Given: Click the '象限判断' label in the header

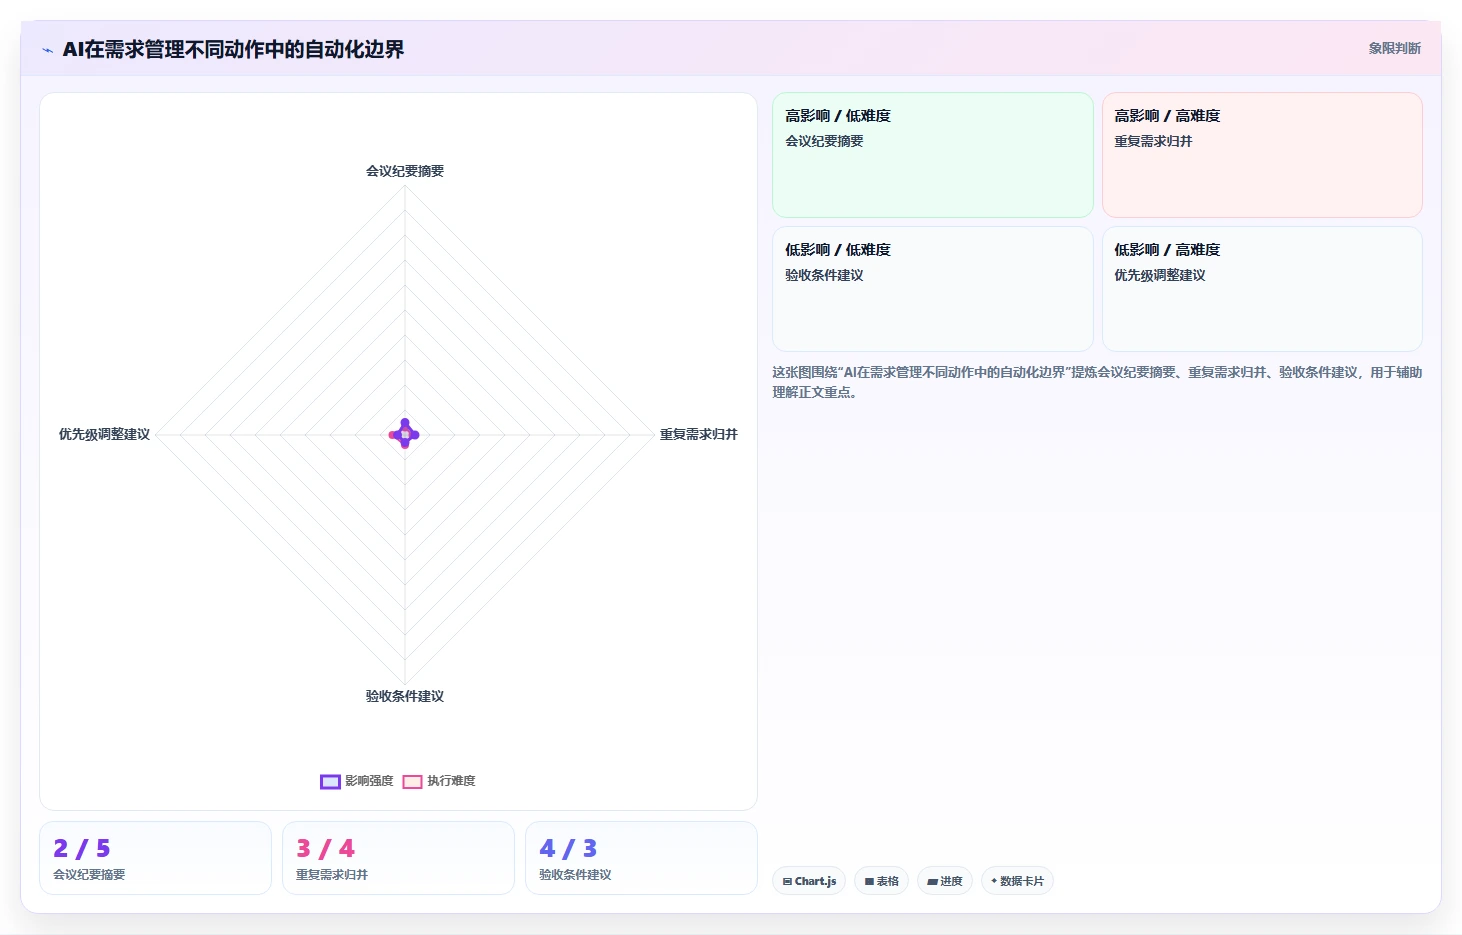Looking at the screenshot, I should point(1394,48).
